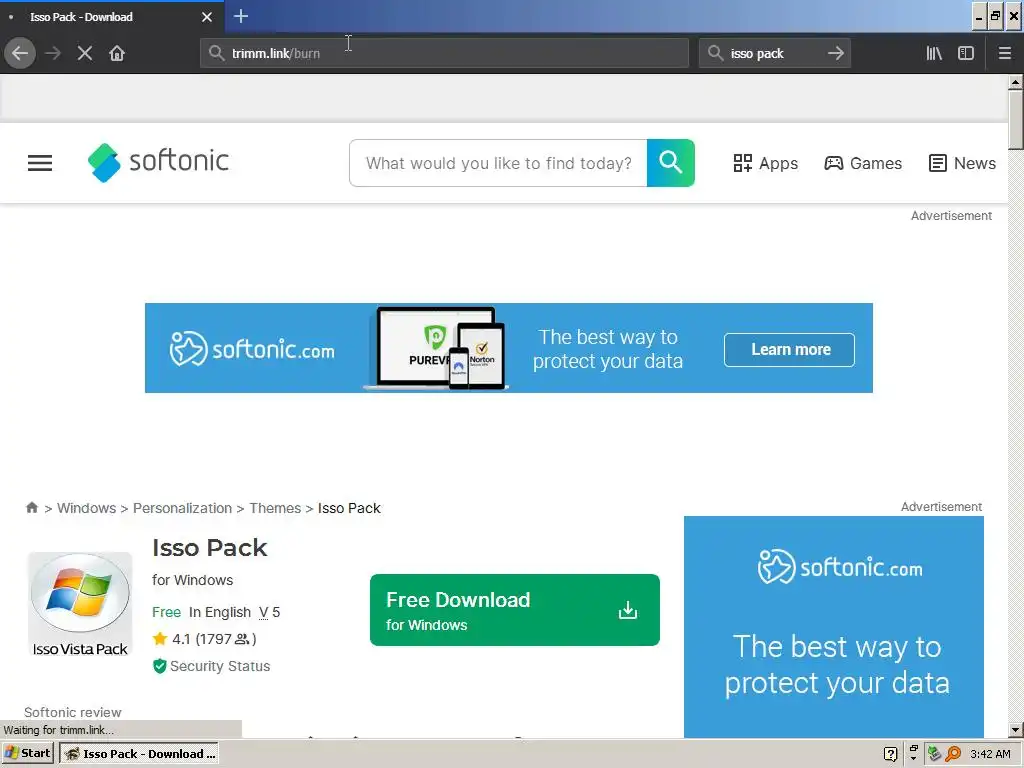
Task: Open the Firefox hamburger menu
Action: (x=1004, y=53)
